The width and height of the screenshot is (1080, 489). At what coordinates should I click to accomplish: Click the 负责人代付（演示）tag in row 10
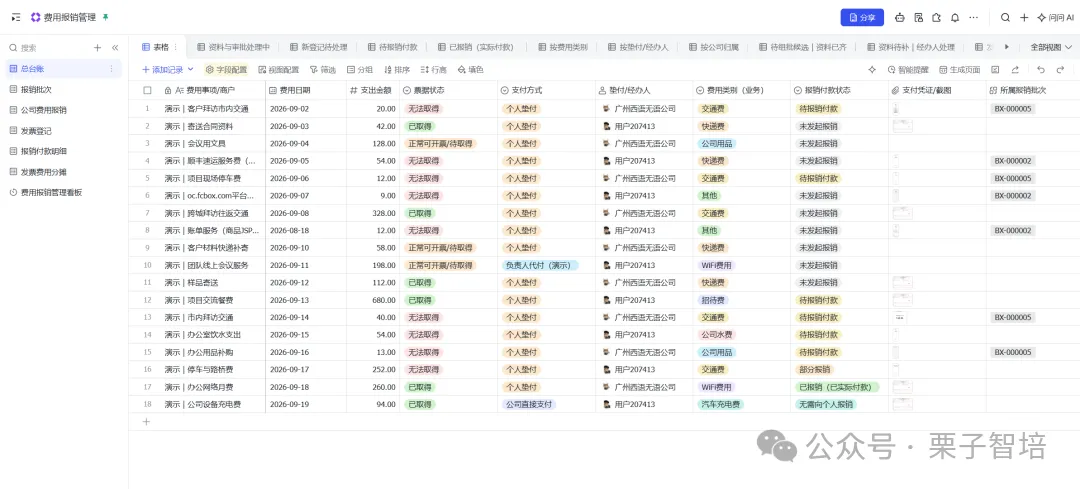point(539,265)
